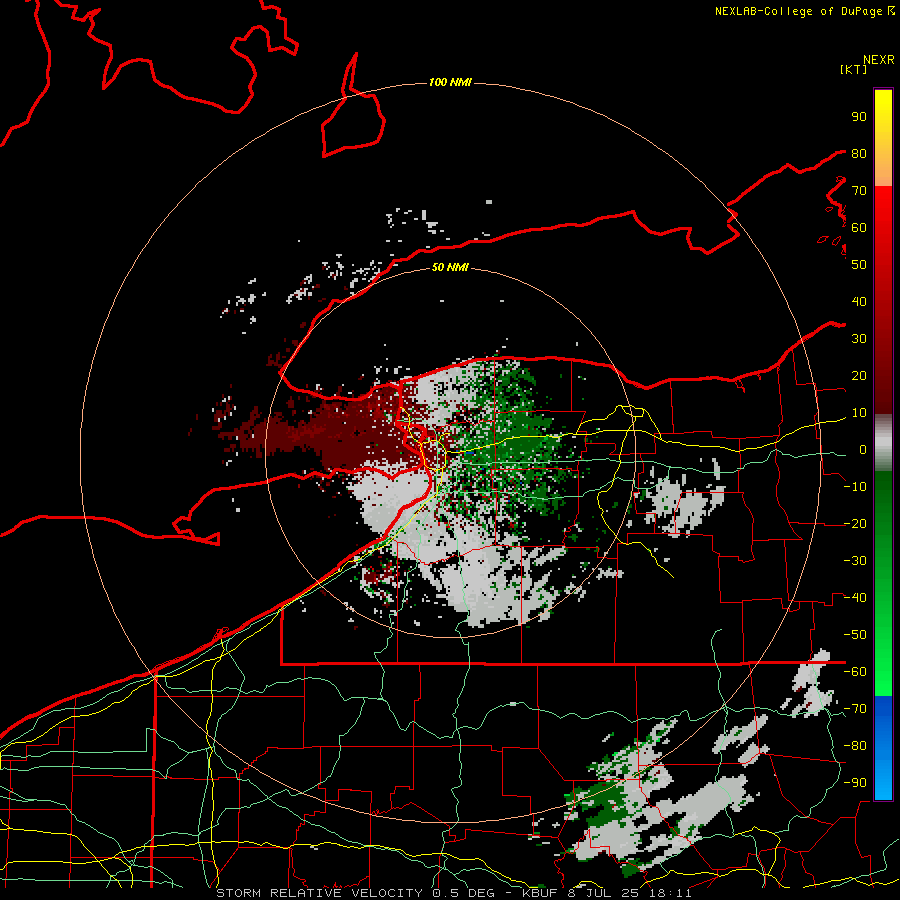Click the -30 value on the velocity legend
The width and height of the screenshot is (900, 900).
coord(855,561)
